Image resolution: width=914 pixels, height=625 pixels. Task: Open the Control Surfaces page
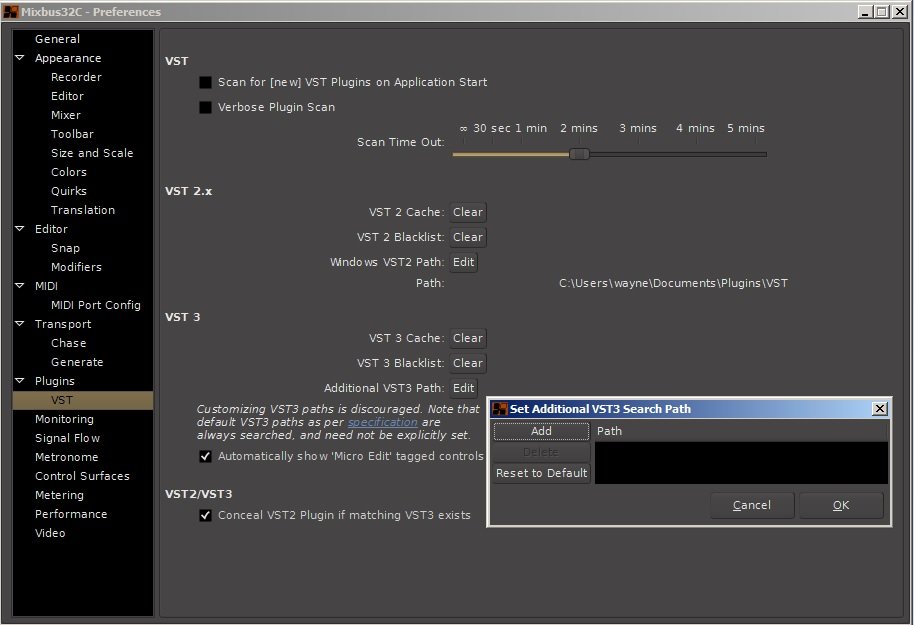tap(82, 476)
